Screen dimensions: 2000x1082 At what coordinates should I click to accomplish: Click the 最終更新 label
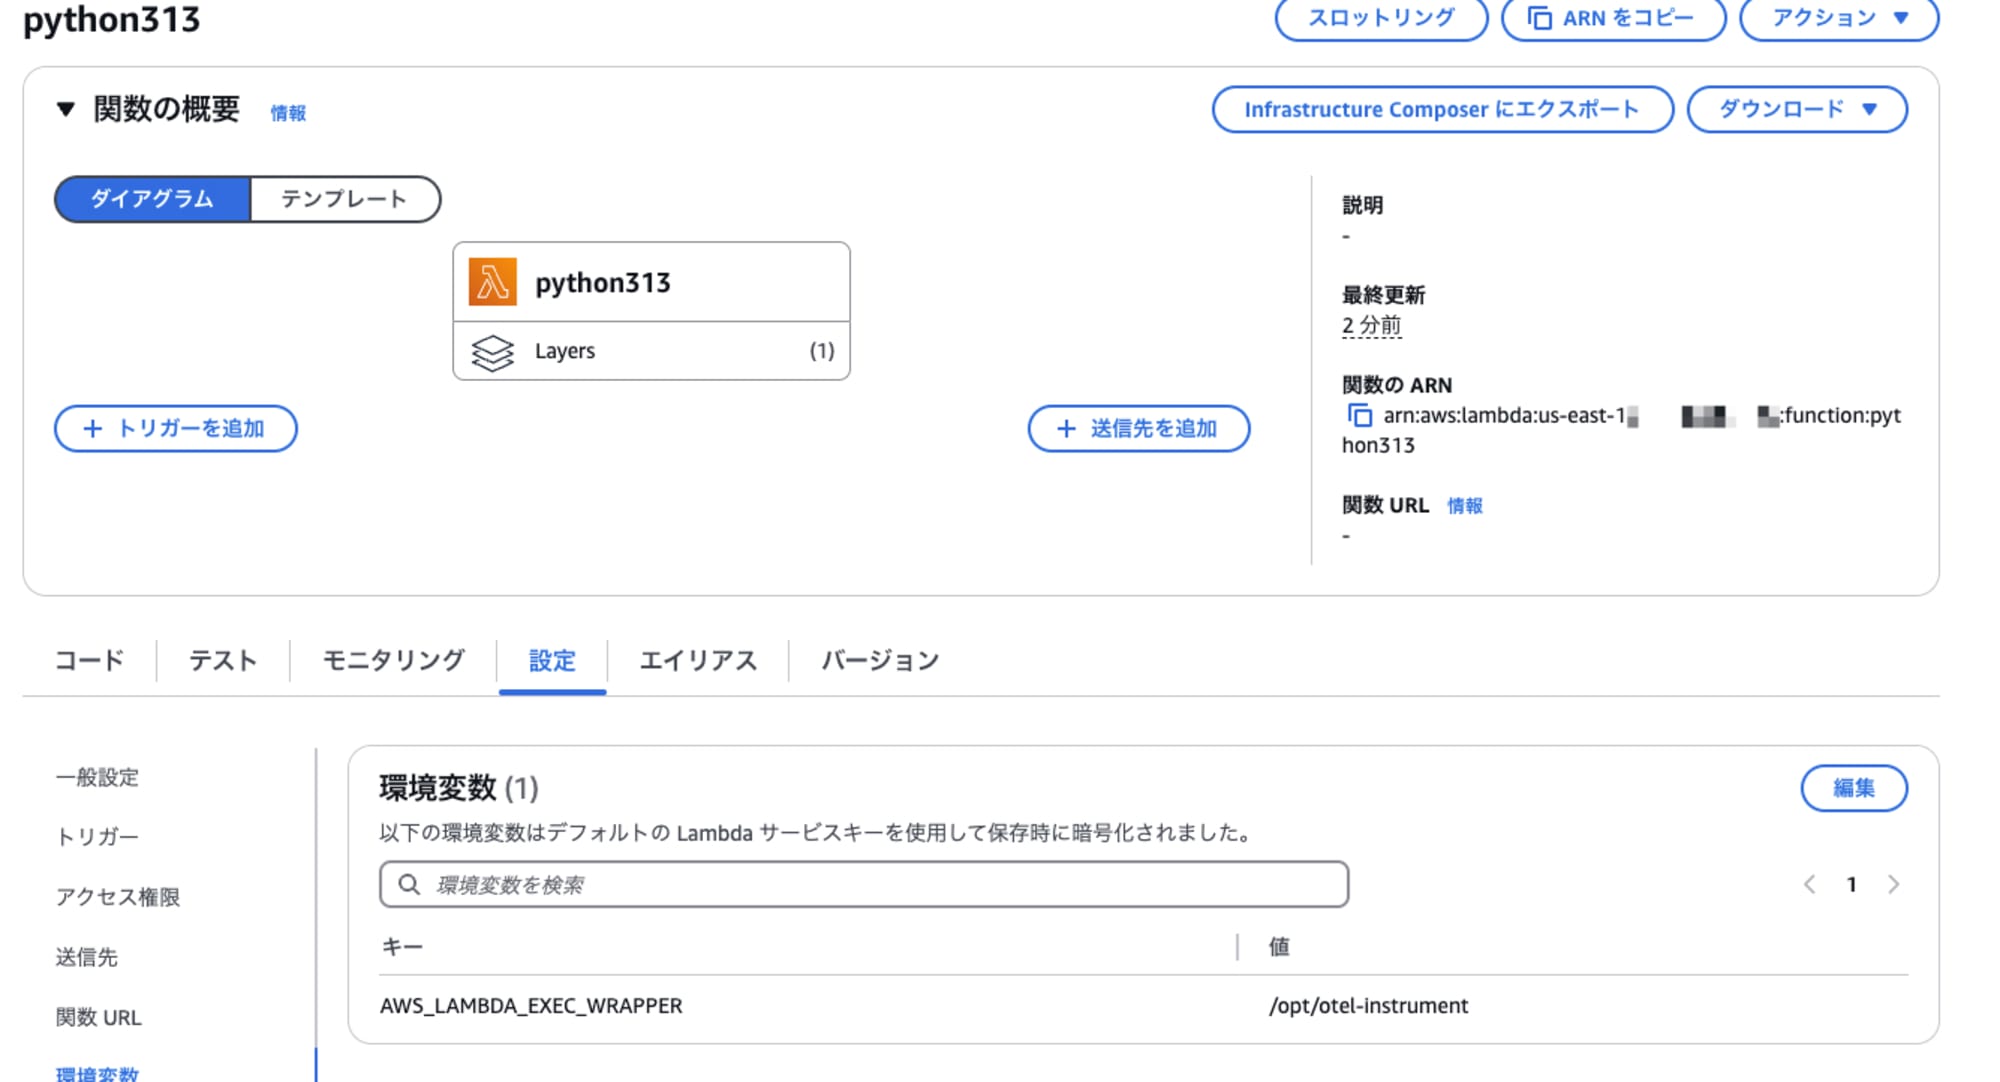[1383, 295]
